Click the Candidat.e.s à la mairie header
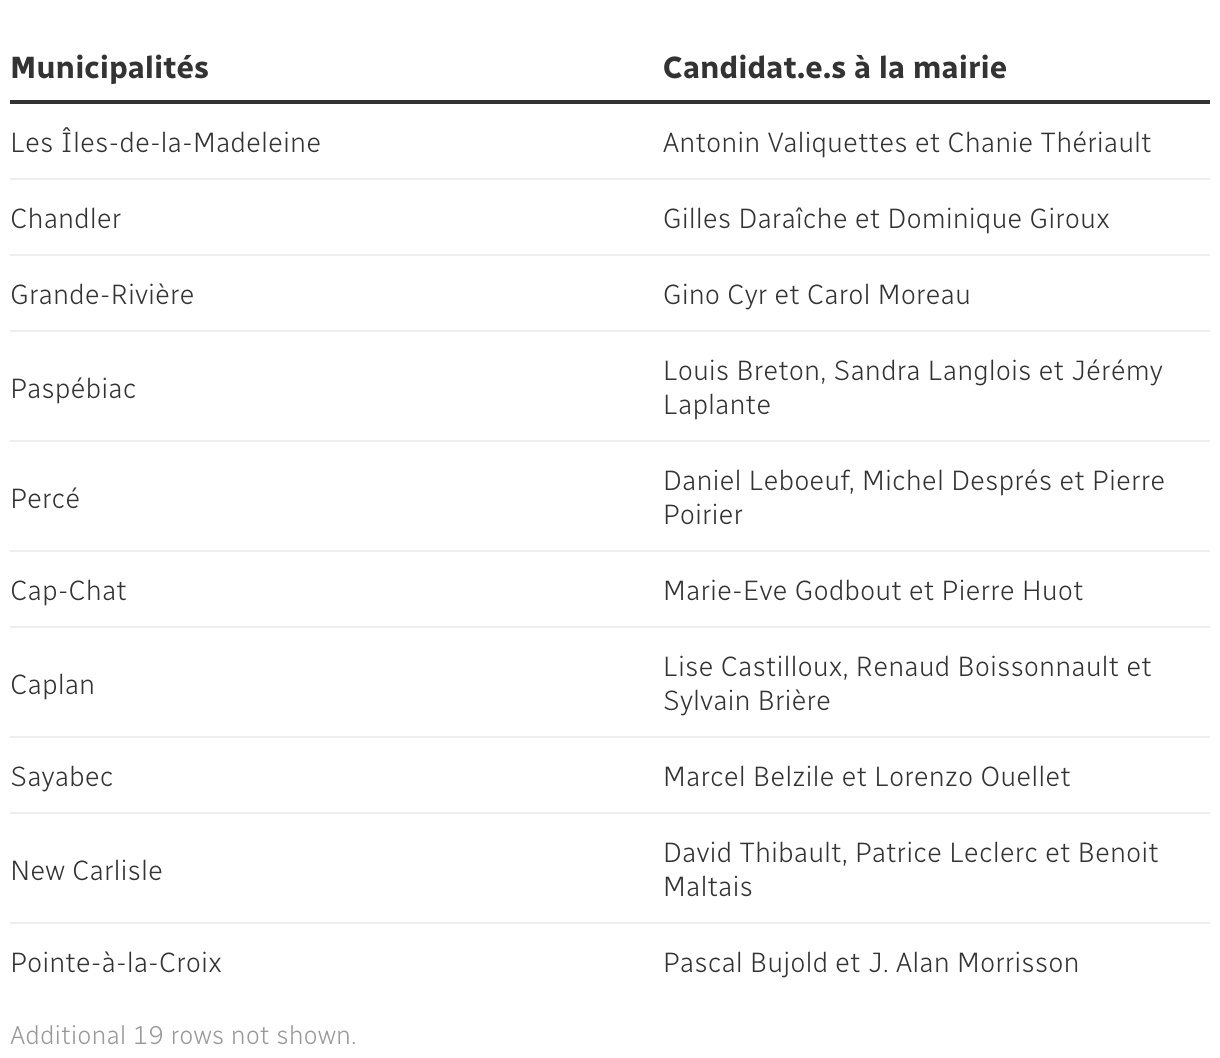The width and height of the screenshot is (1220, 1058). (834, 68)
